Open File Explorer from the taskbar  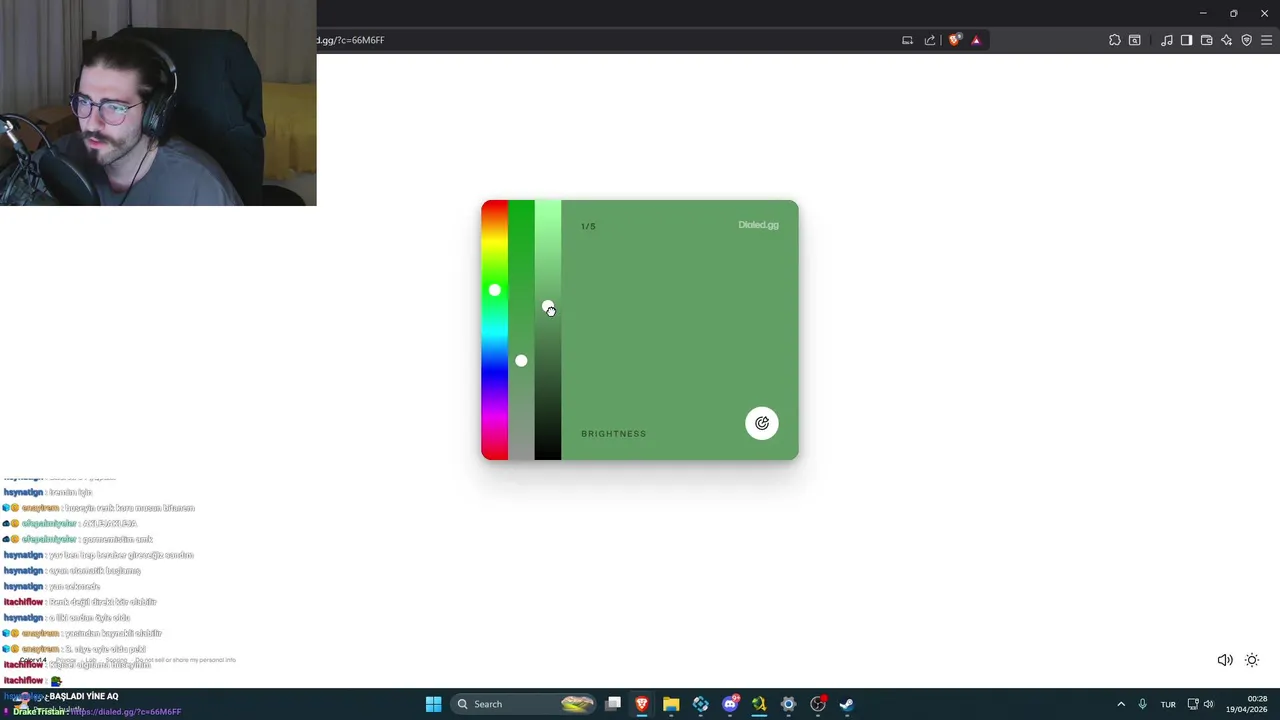(671, 704)
